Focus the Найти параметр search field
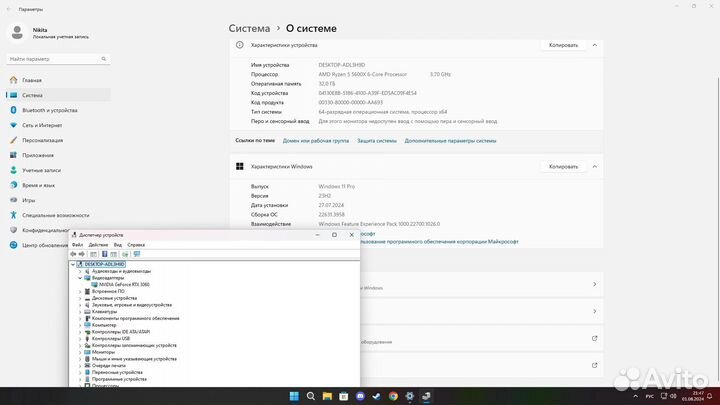 [58, 59]
